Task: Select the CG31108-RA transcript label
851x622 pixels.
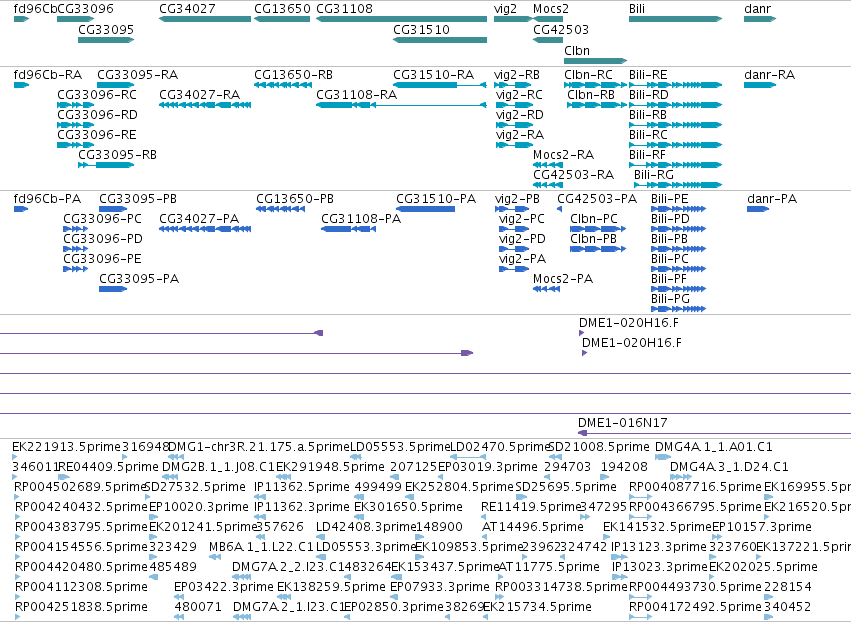Action: 357,94
